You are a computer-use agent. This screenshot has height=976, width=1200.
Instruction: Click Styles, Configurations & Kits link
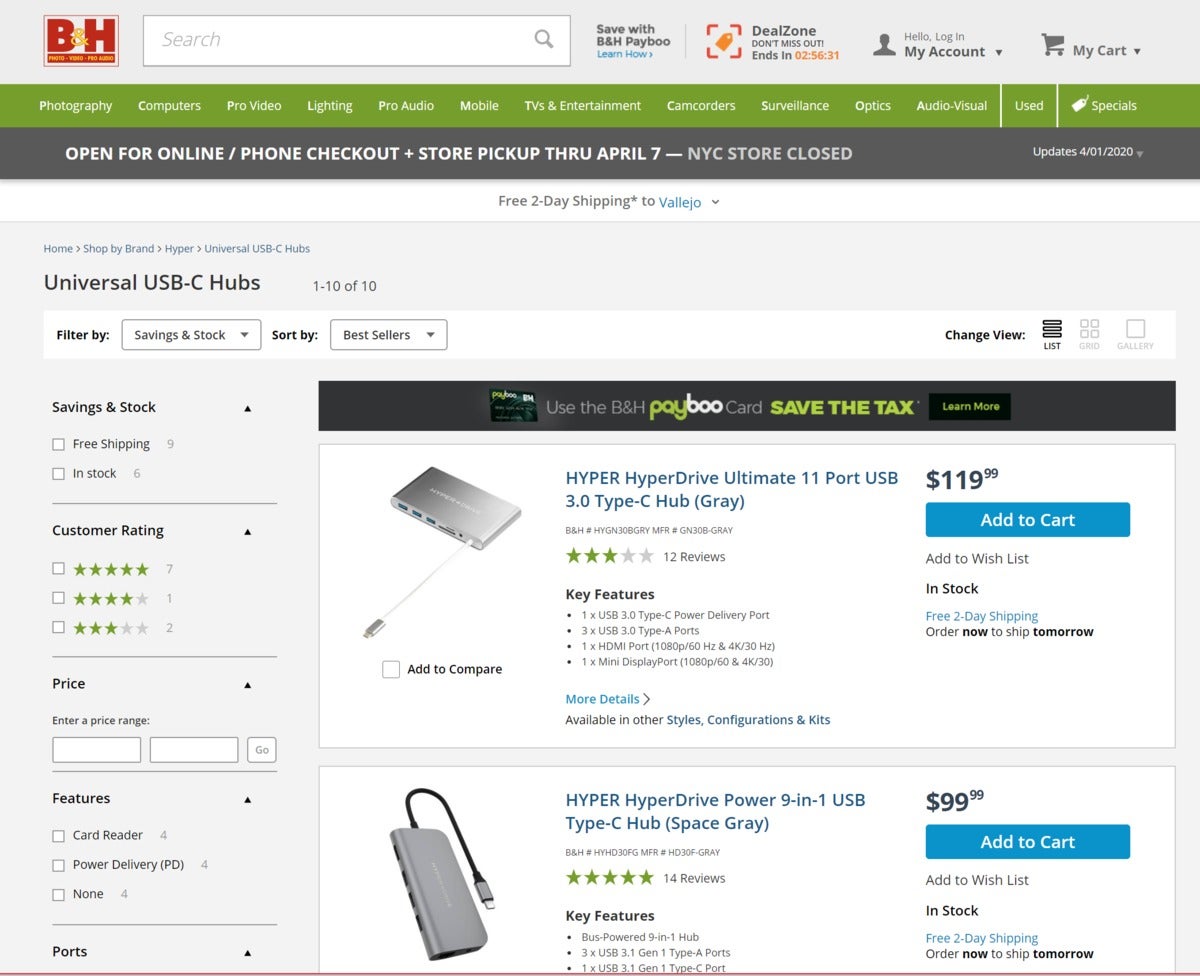[x=748, y=720]
